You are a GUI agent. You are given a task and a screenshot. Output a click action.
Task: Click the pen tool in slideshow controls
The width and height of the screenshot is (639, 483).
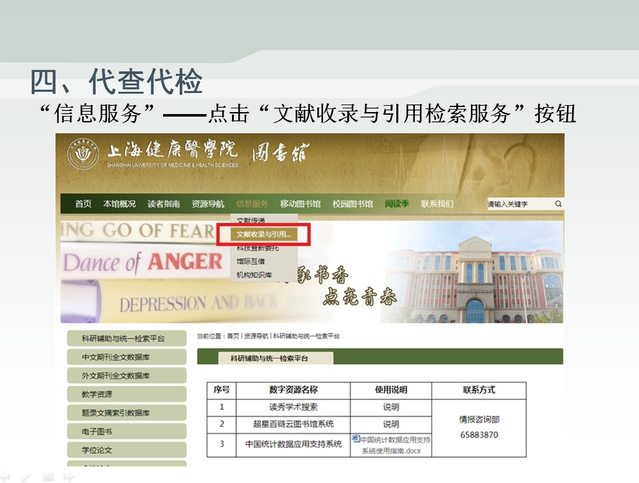[x=27, y=476]
